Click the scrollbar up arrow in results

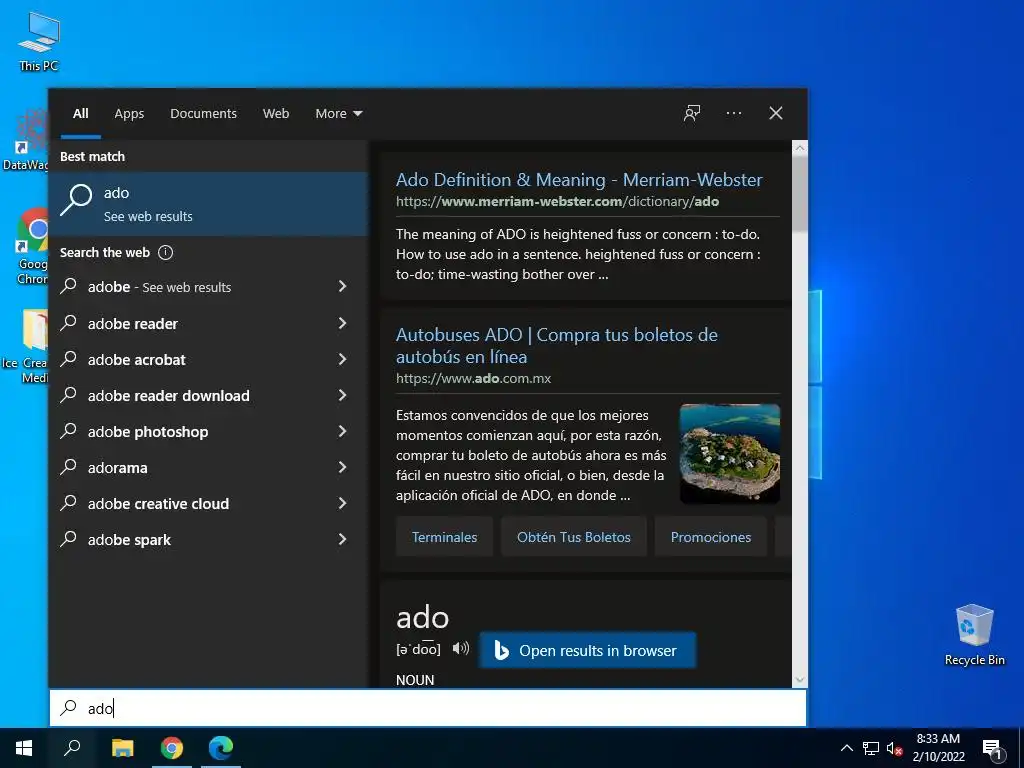(x=799, y=148)
